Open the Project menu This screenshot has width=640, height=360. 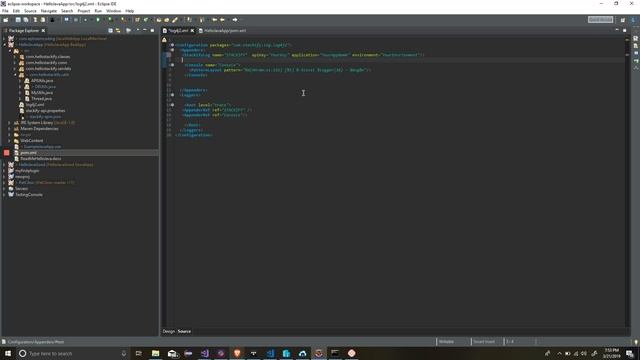coord(84,11)
